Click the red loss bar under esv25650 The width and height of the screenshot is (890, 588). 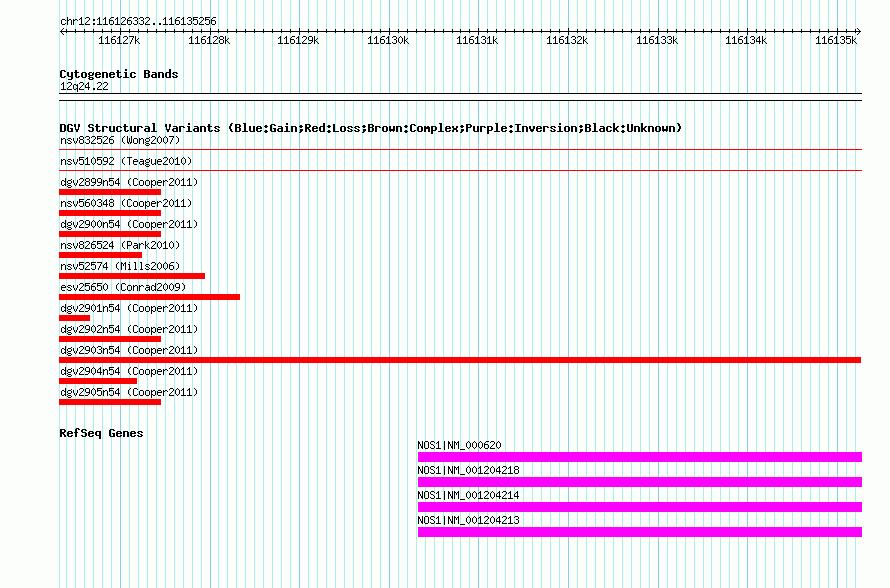[x=149, y=297]
